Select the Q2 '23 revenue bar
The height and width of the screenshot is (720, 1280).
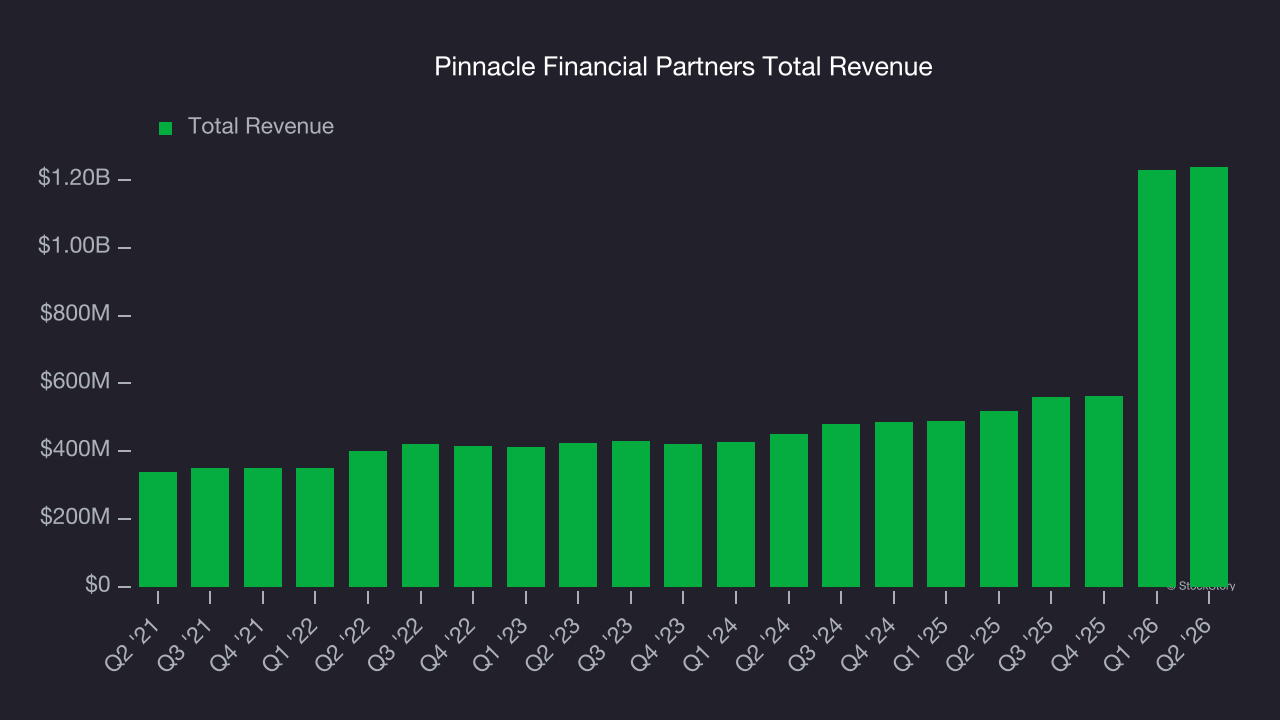578,515
